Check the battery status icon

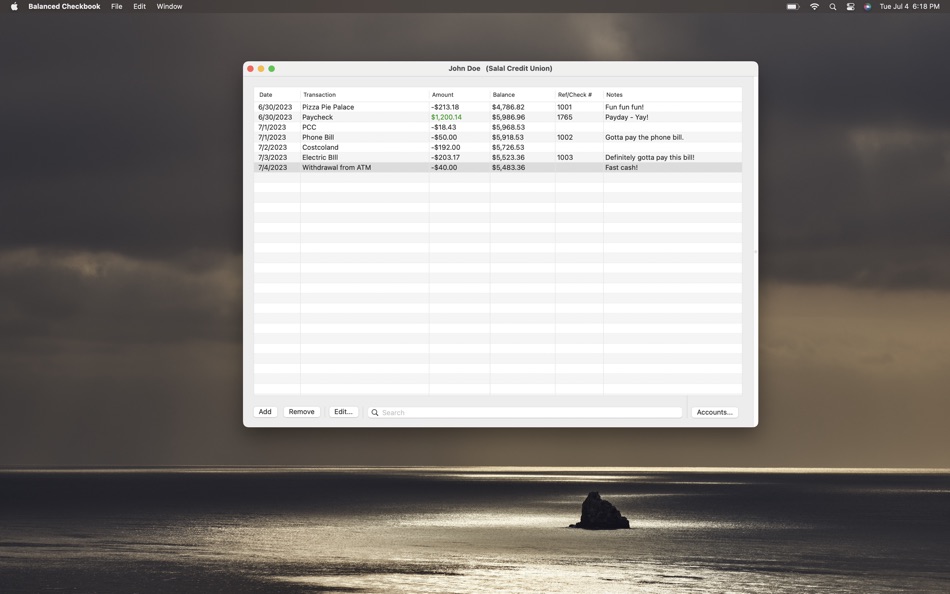[792, 6]
